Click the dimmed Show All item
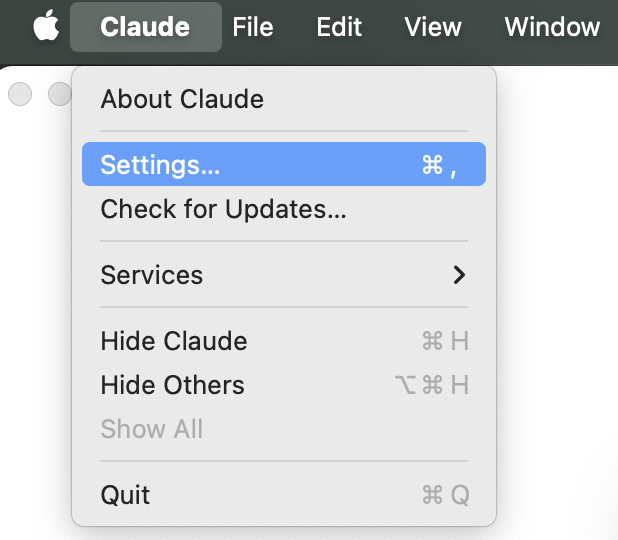The image size is (618, 540). coord(152,429)
